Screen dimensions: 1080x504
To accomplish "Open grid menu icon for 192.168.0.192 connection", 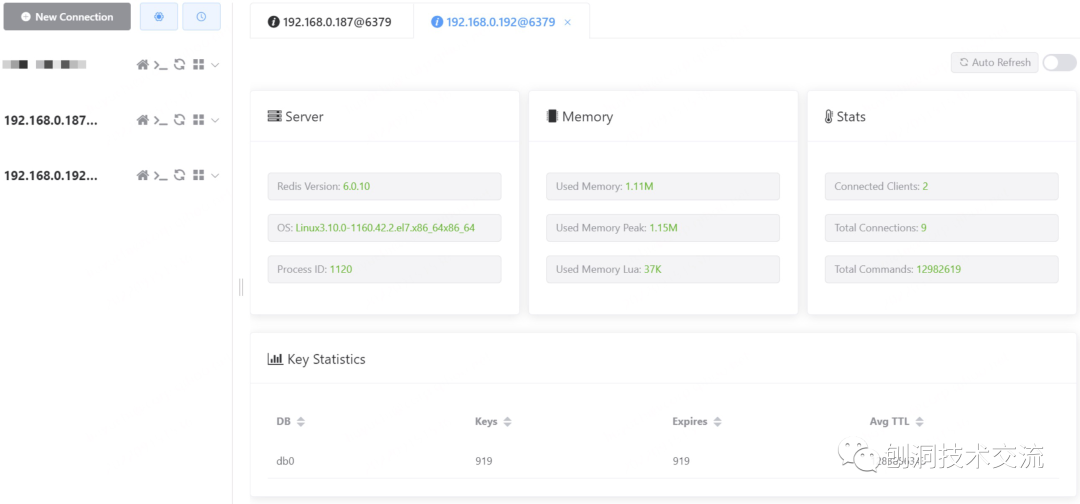I will 198,175.
